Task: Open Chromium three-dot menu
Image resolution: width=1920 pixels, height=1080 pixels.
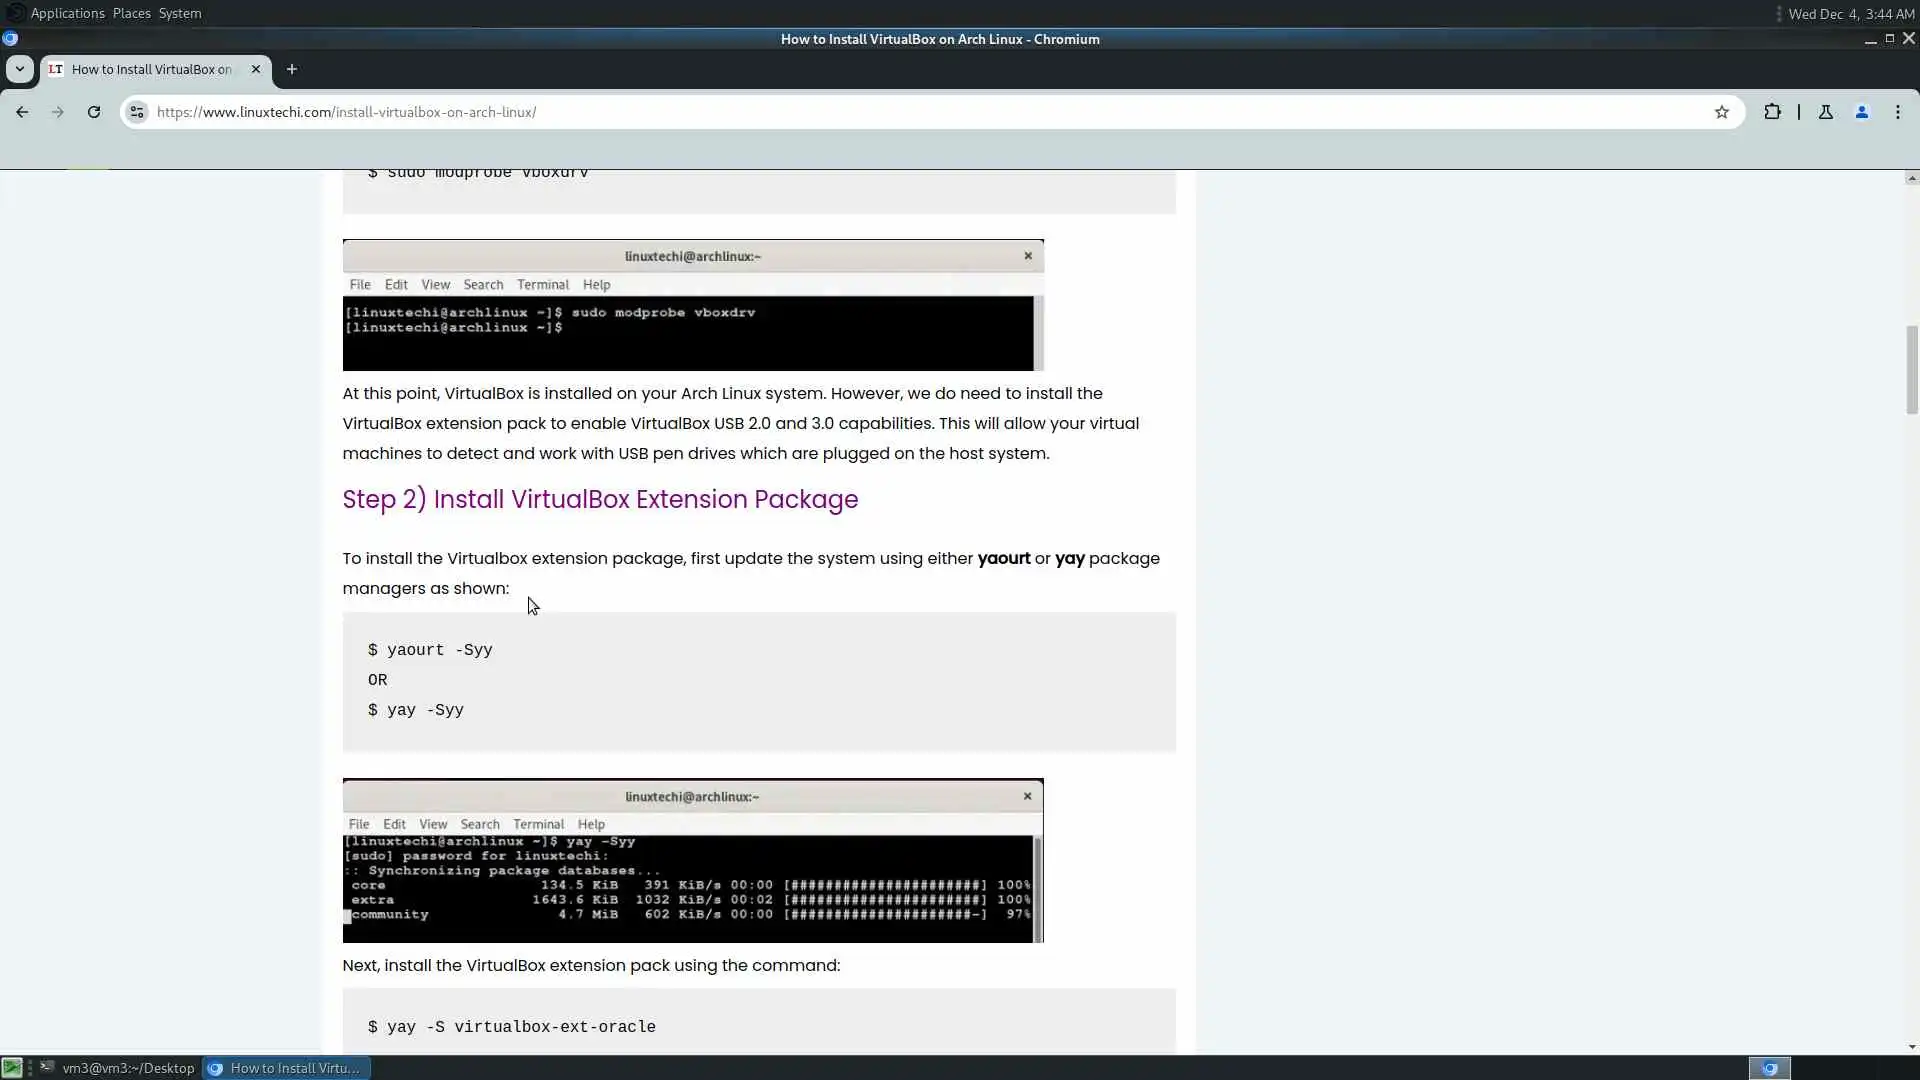Action: (1897, 112)
